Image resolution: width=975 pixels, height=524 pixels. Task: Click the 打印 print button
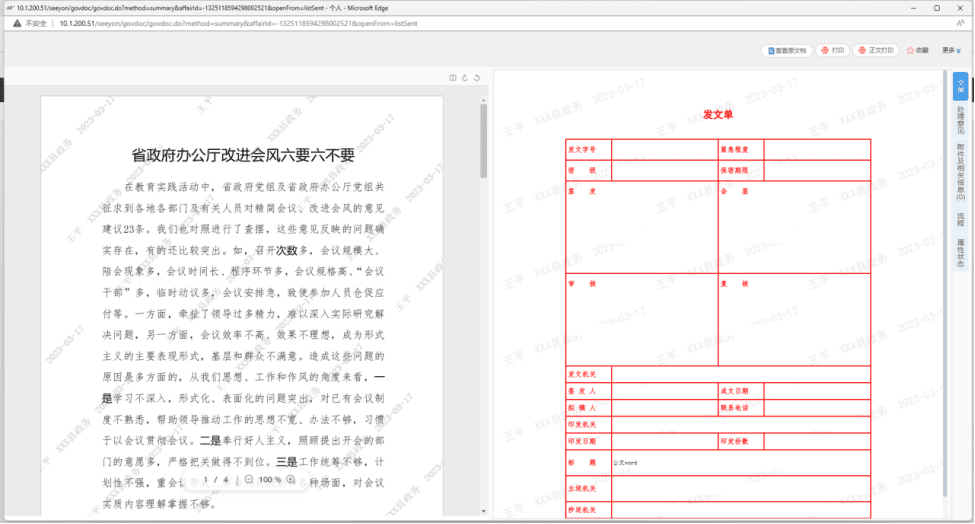[x=833, y=50]
